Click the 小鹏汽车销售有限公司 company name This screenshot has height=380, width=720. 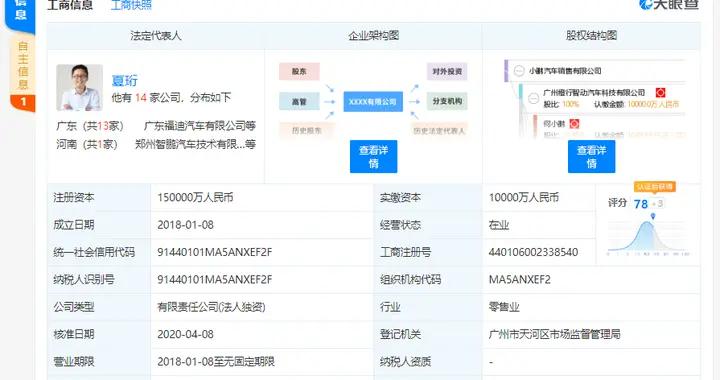coord(565,71)
